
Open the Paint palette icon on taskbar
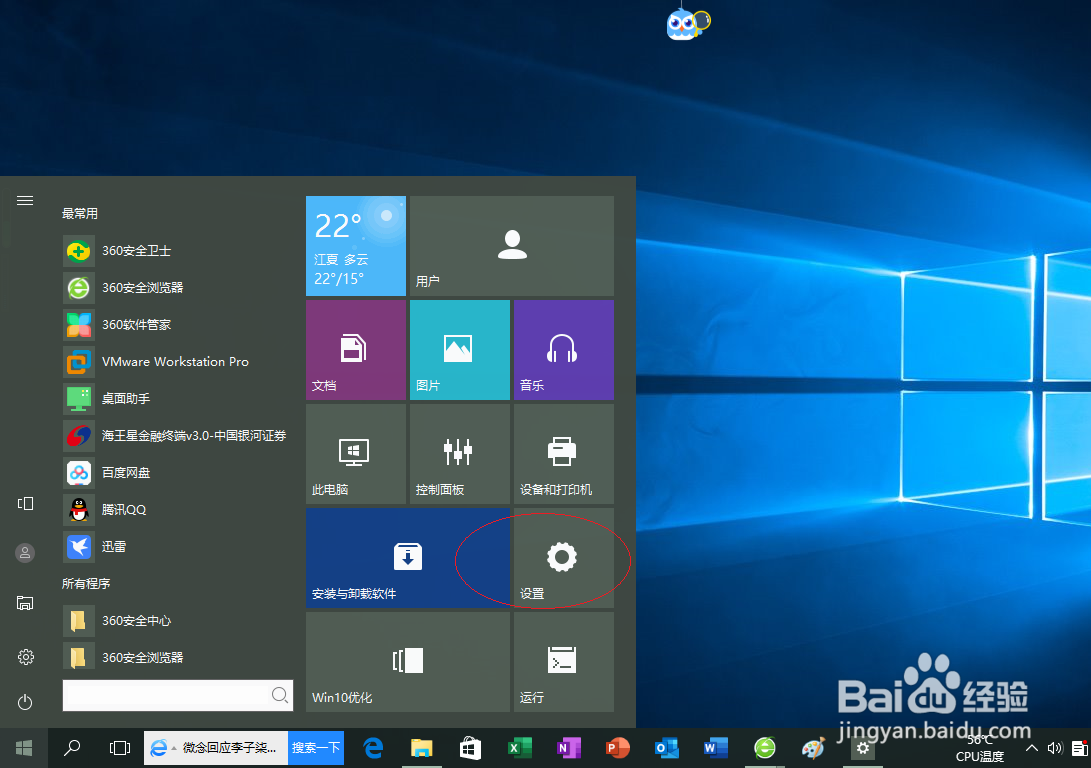click(813, 748)
